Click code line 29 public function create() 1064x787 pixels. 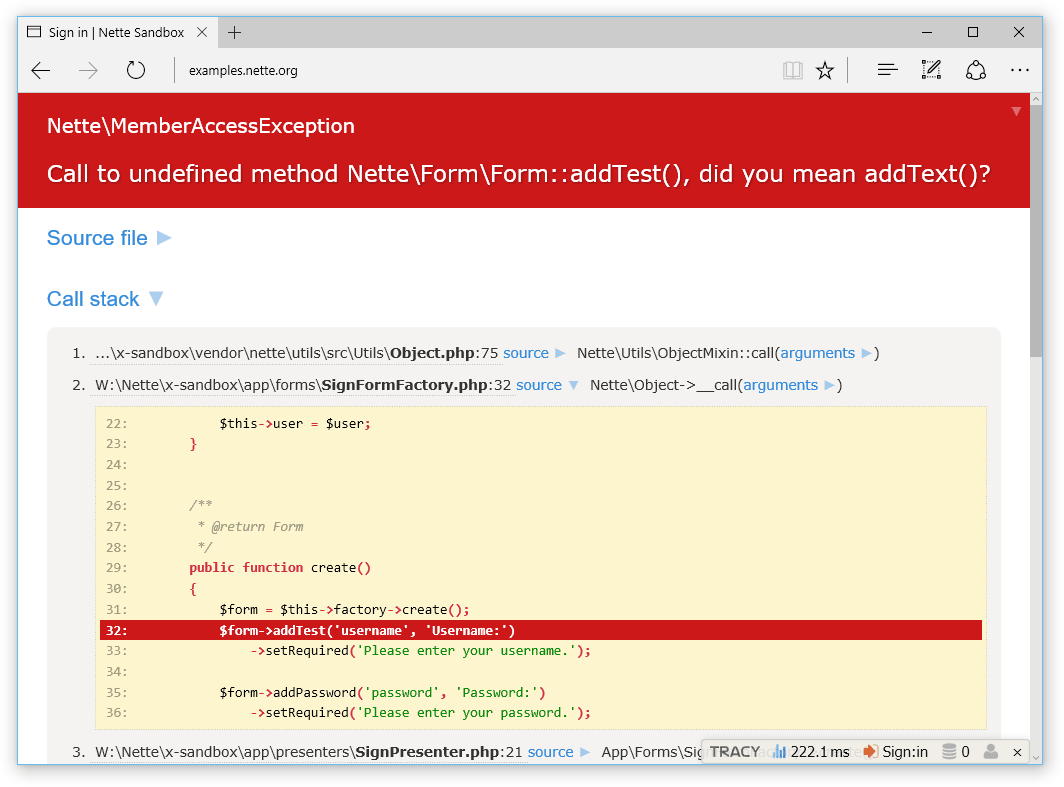click(x=280, y=568)
